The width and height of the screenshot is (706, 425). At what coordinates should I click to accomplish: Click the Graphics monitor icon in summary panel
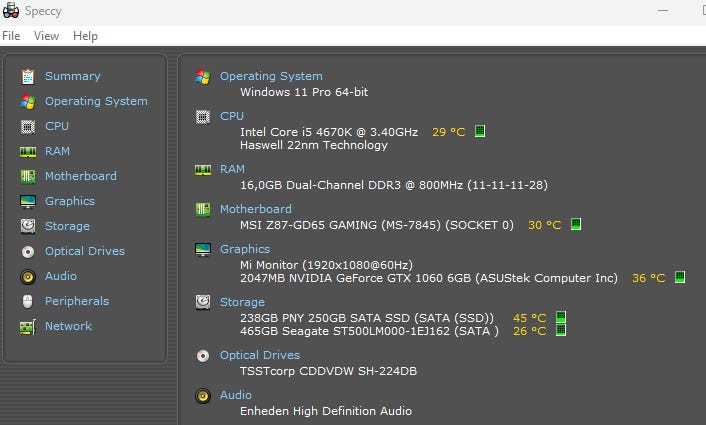203,250
